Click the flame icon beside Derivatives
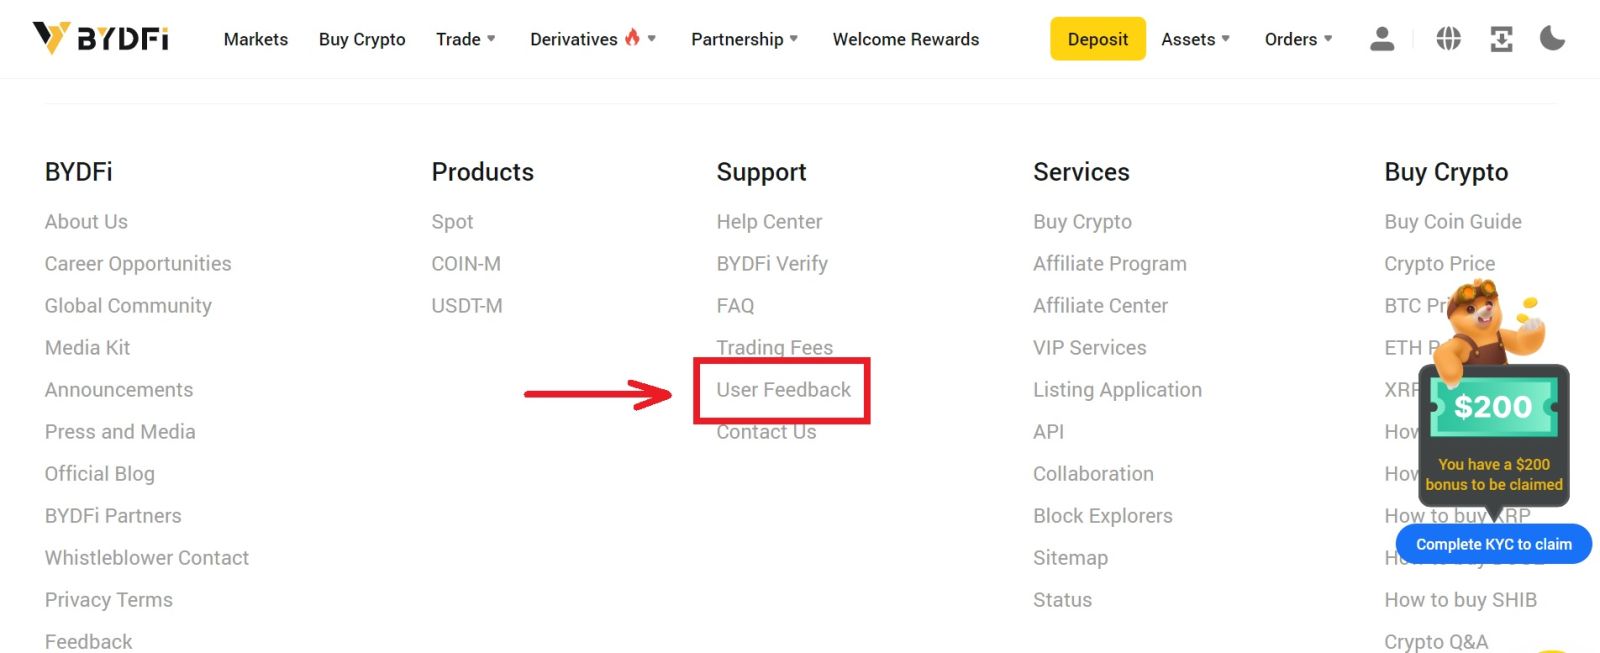This screenshot has height=653, width=1600. tap(630, 38)
